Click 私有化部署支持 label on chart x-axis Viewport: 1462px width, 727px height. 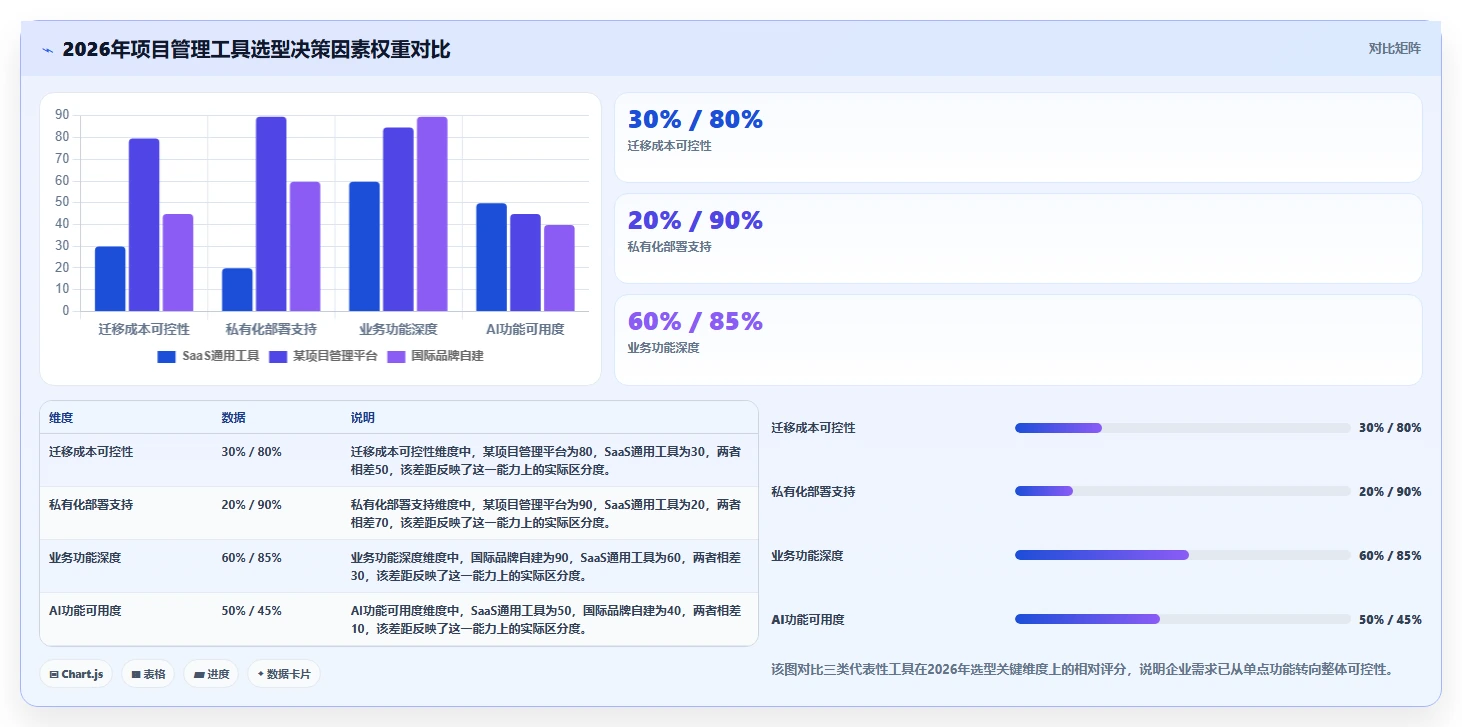click(x=271, y=329)
